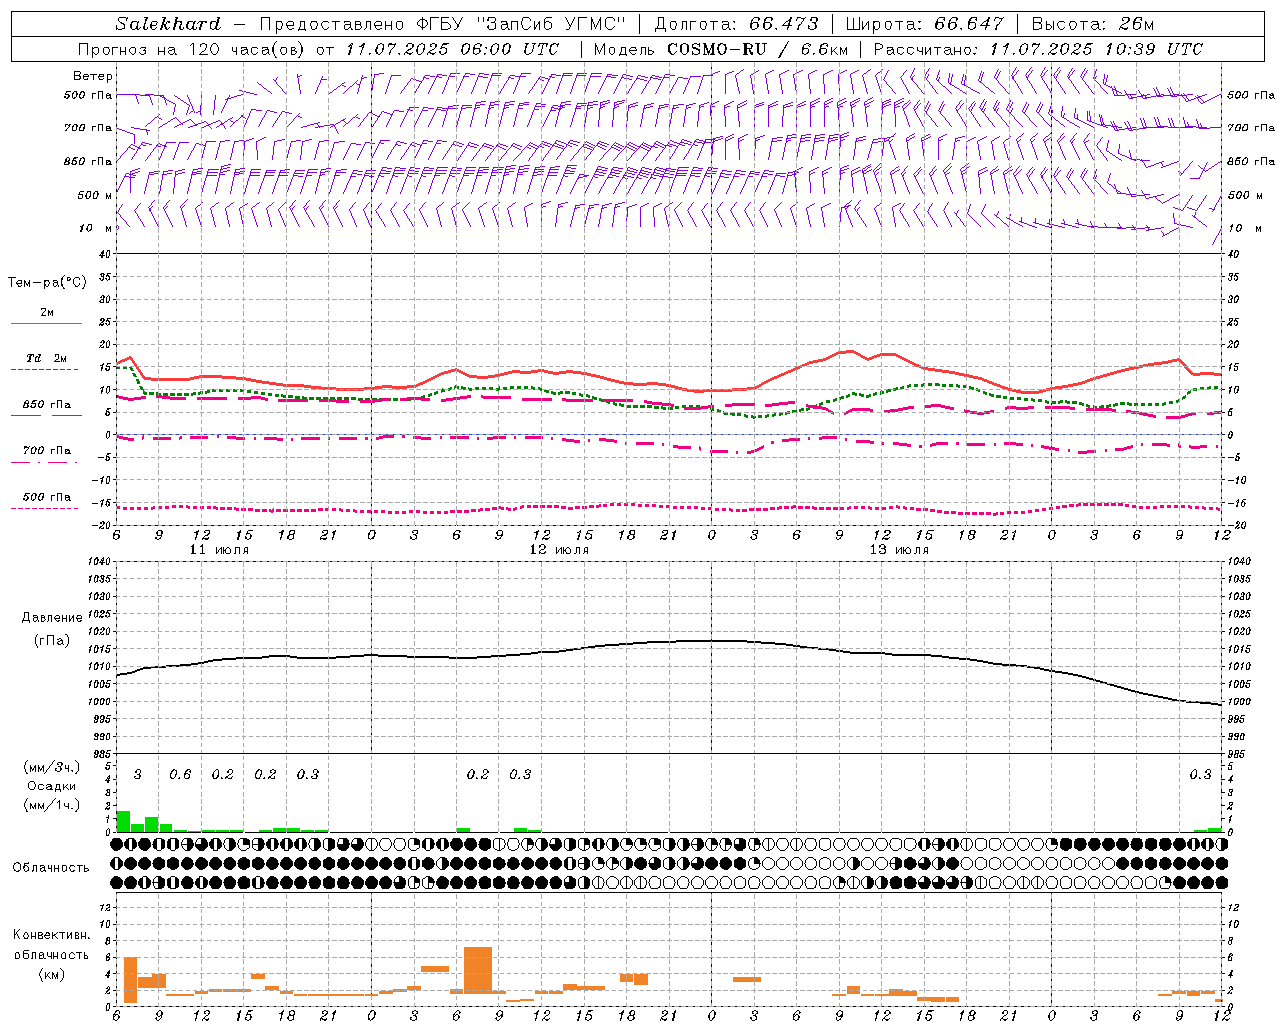Viewport: 1280px width, 1024px height.
Task: Click the black pressure curve line
Action: pos(669,642)
